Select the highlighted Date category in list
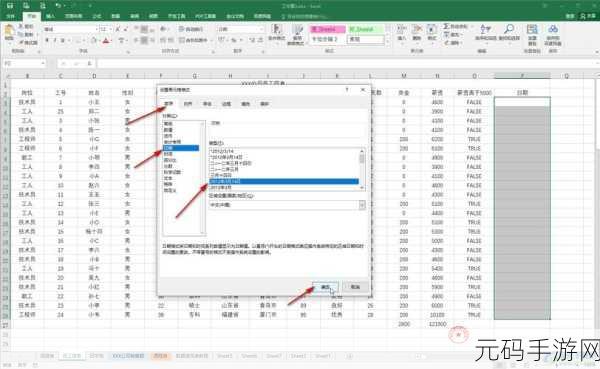 click(181, 148)
